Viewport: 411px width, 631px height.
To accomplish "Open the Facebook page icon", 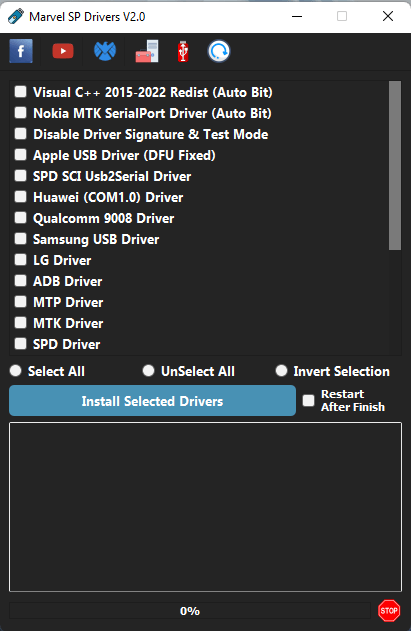I will pyautogui.click(x=21, y=51).
